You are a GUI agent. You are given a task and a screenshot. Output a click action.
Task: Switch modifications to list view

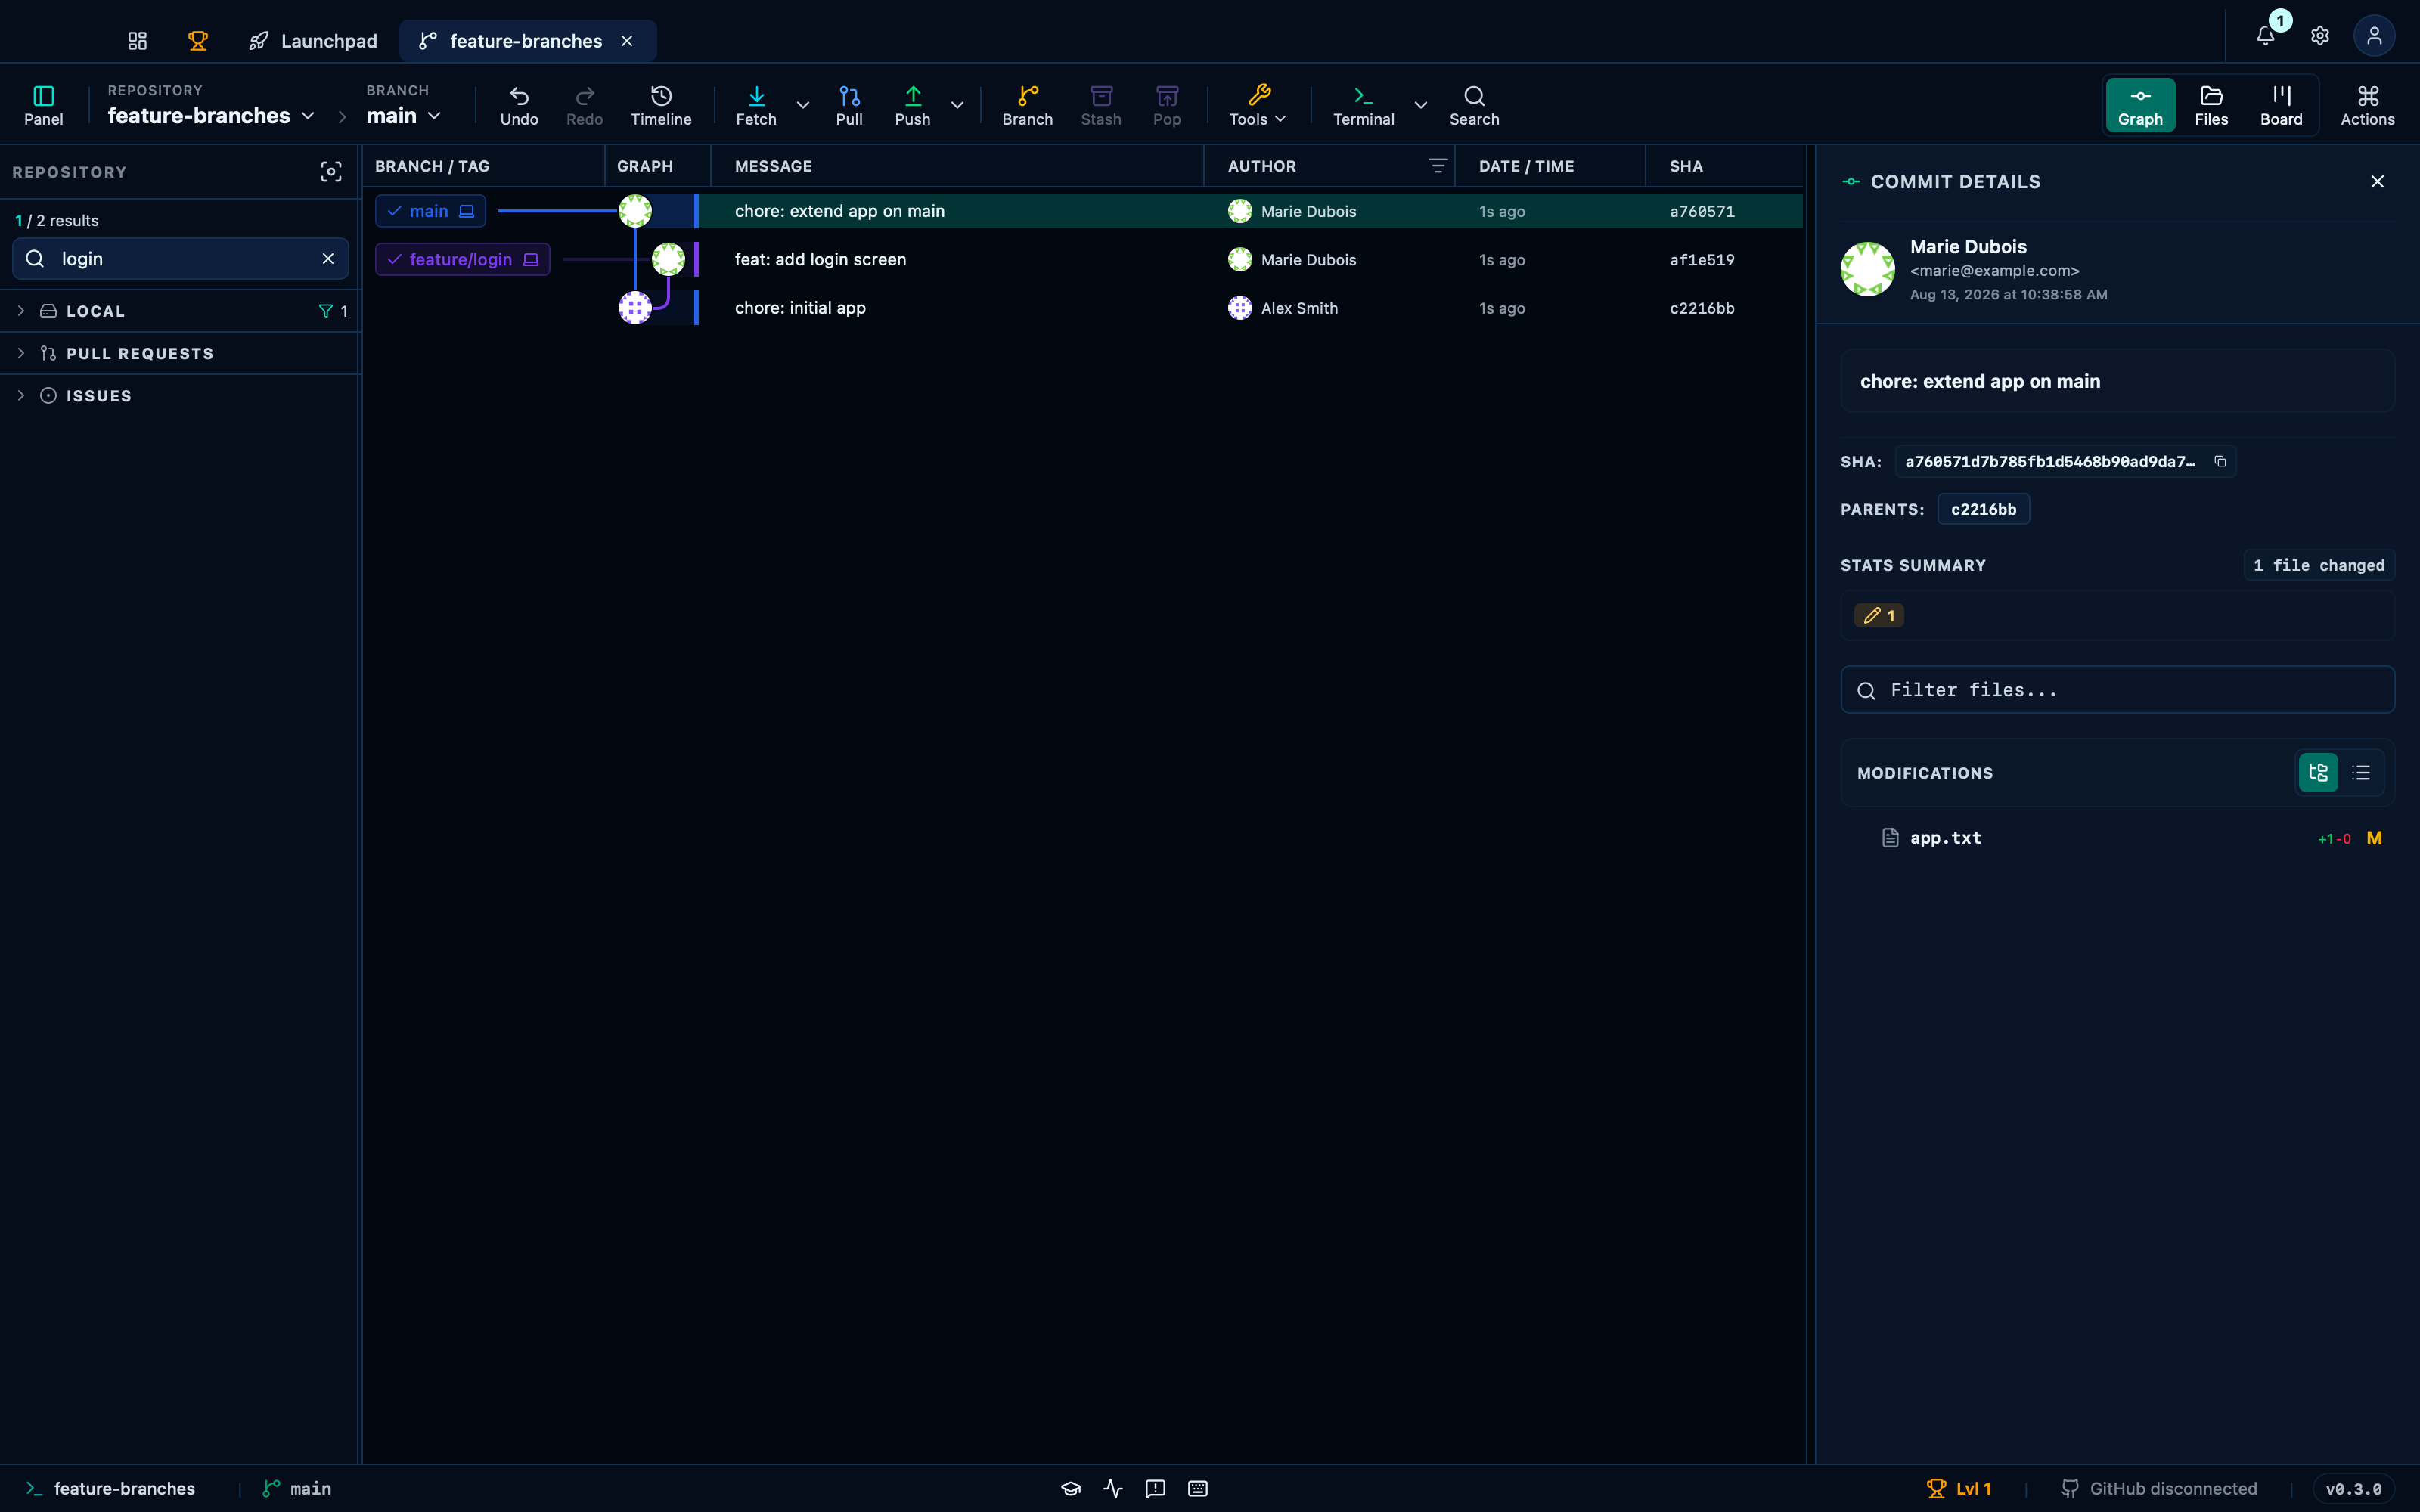[2361, 773]
